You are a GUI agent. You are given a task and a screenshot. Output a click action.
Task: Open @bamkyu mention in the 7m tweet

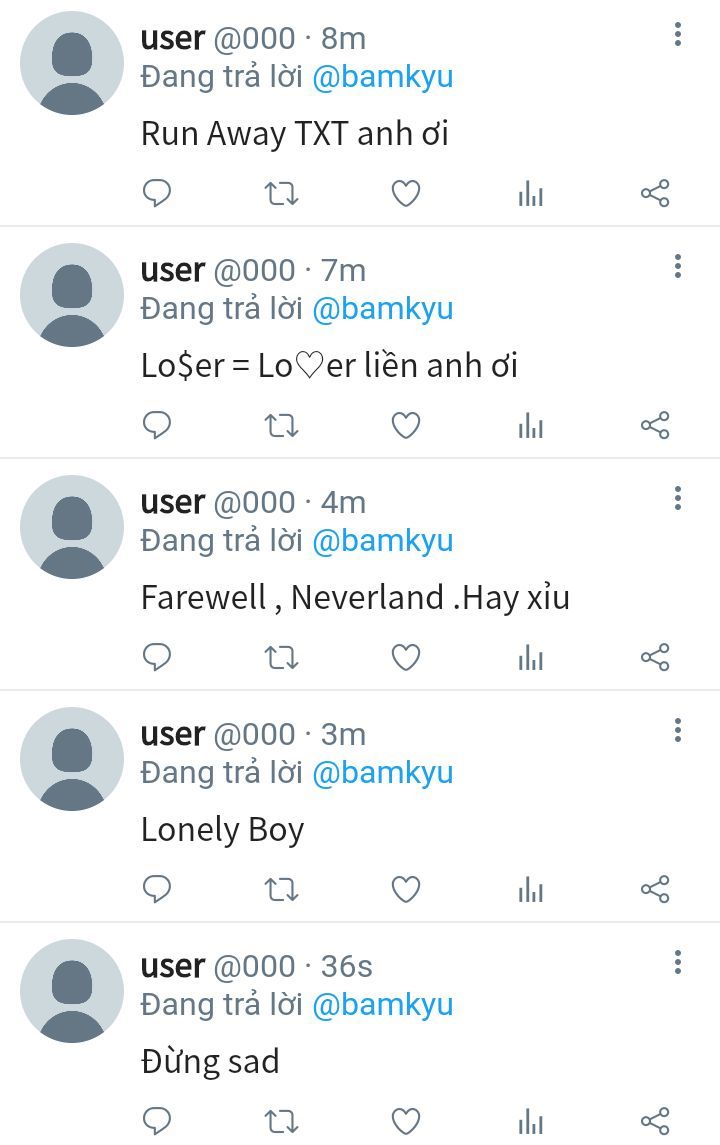(x=383, y=309)
